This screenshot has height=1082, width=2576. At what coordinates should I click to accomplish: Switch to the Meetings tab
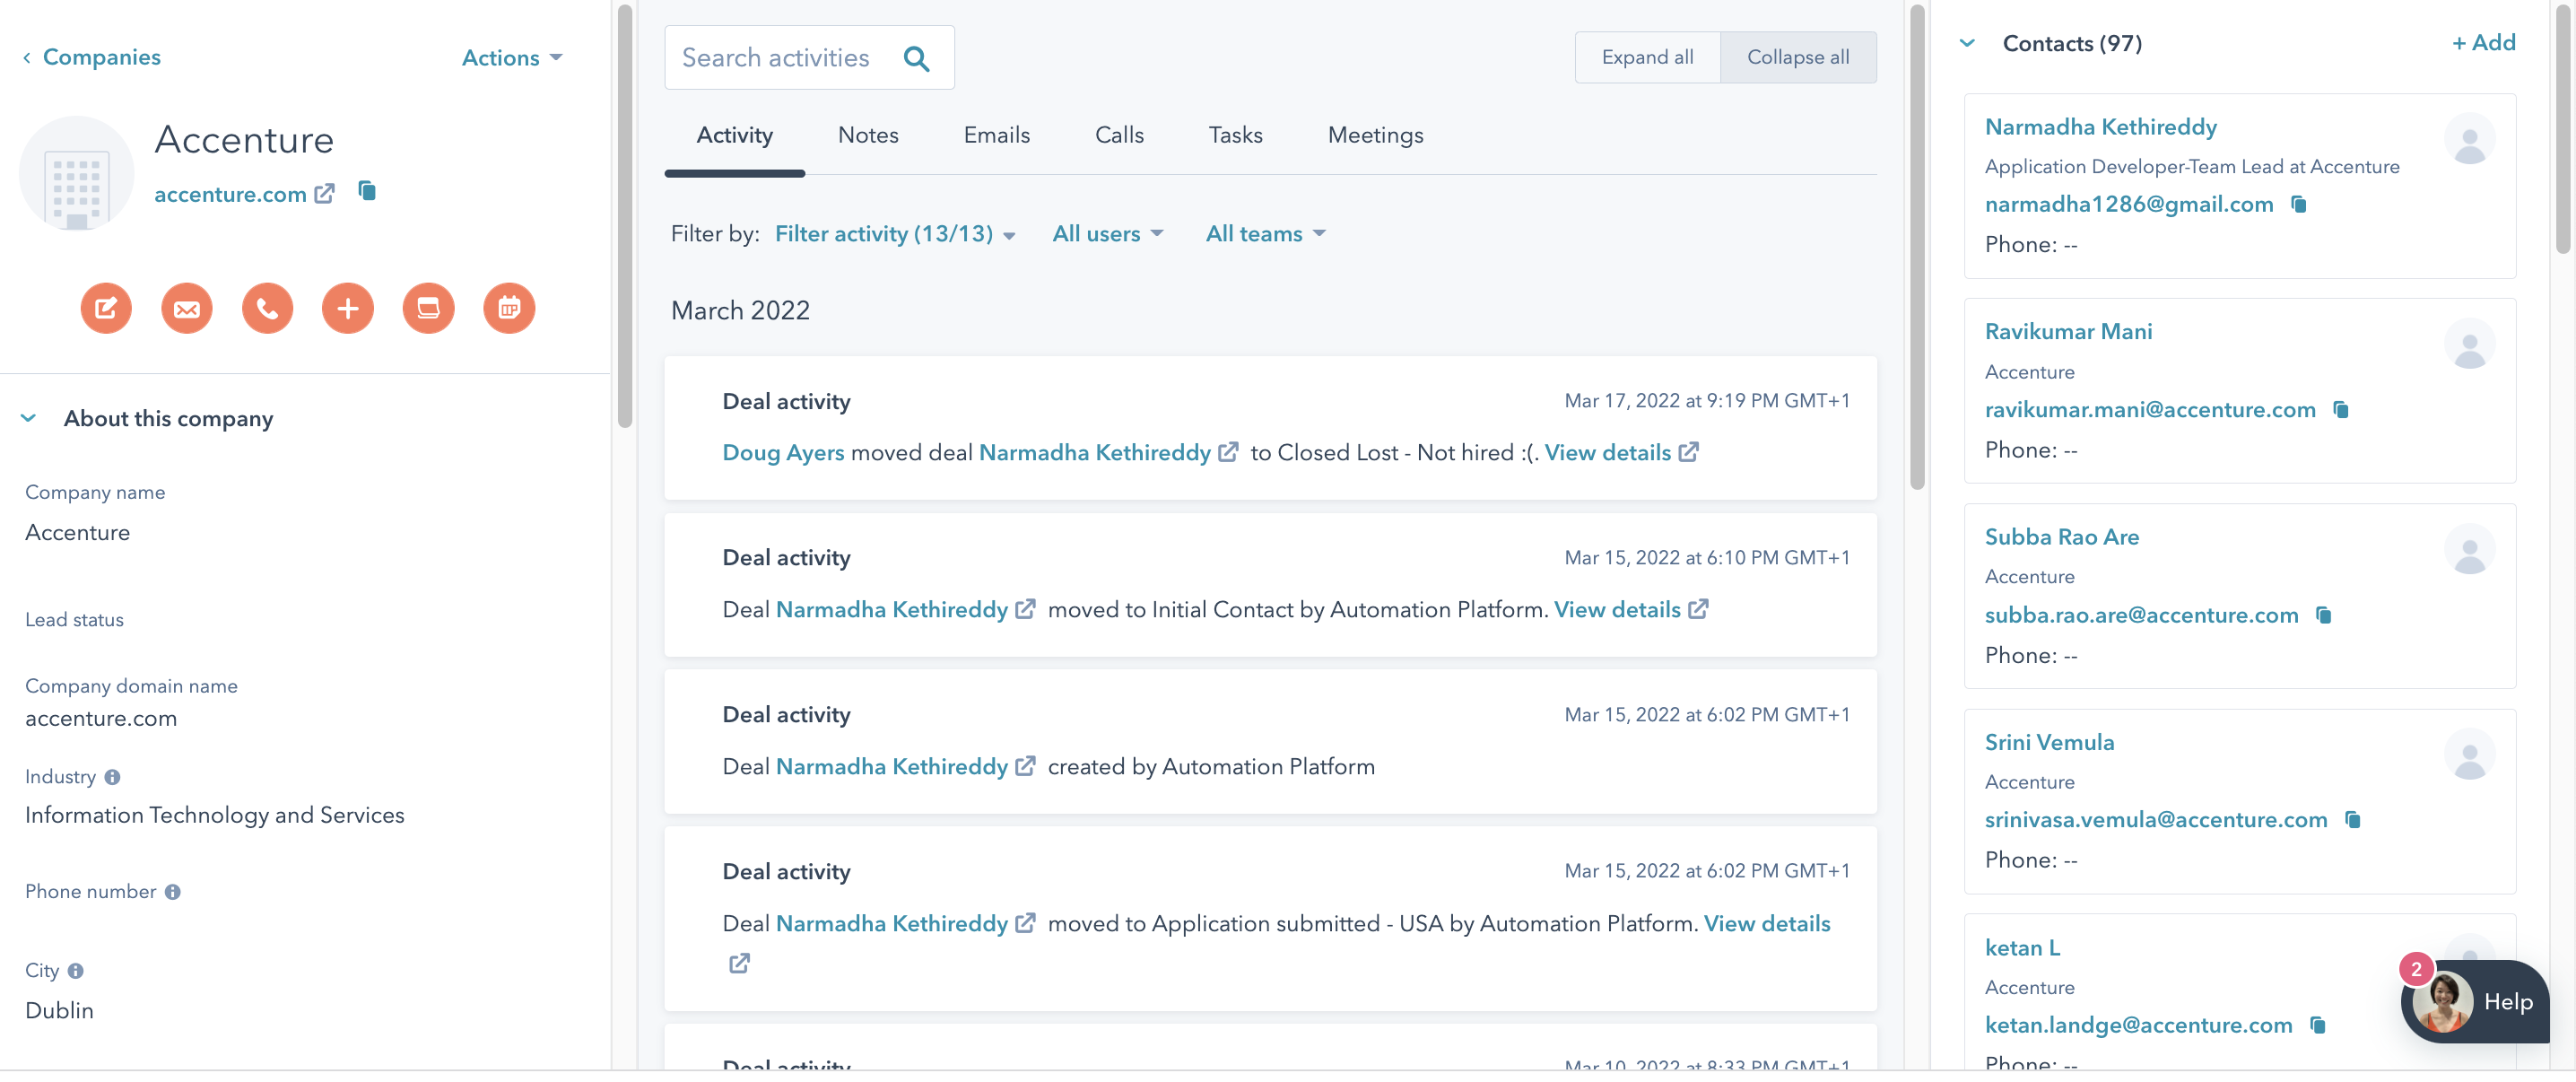pyautogui.click(x=1375, y=135)
